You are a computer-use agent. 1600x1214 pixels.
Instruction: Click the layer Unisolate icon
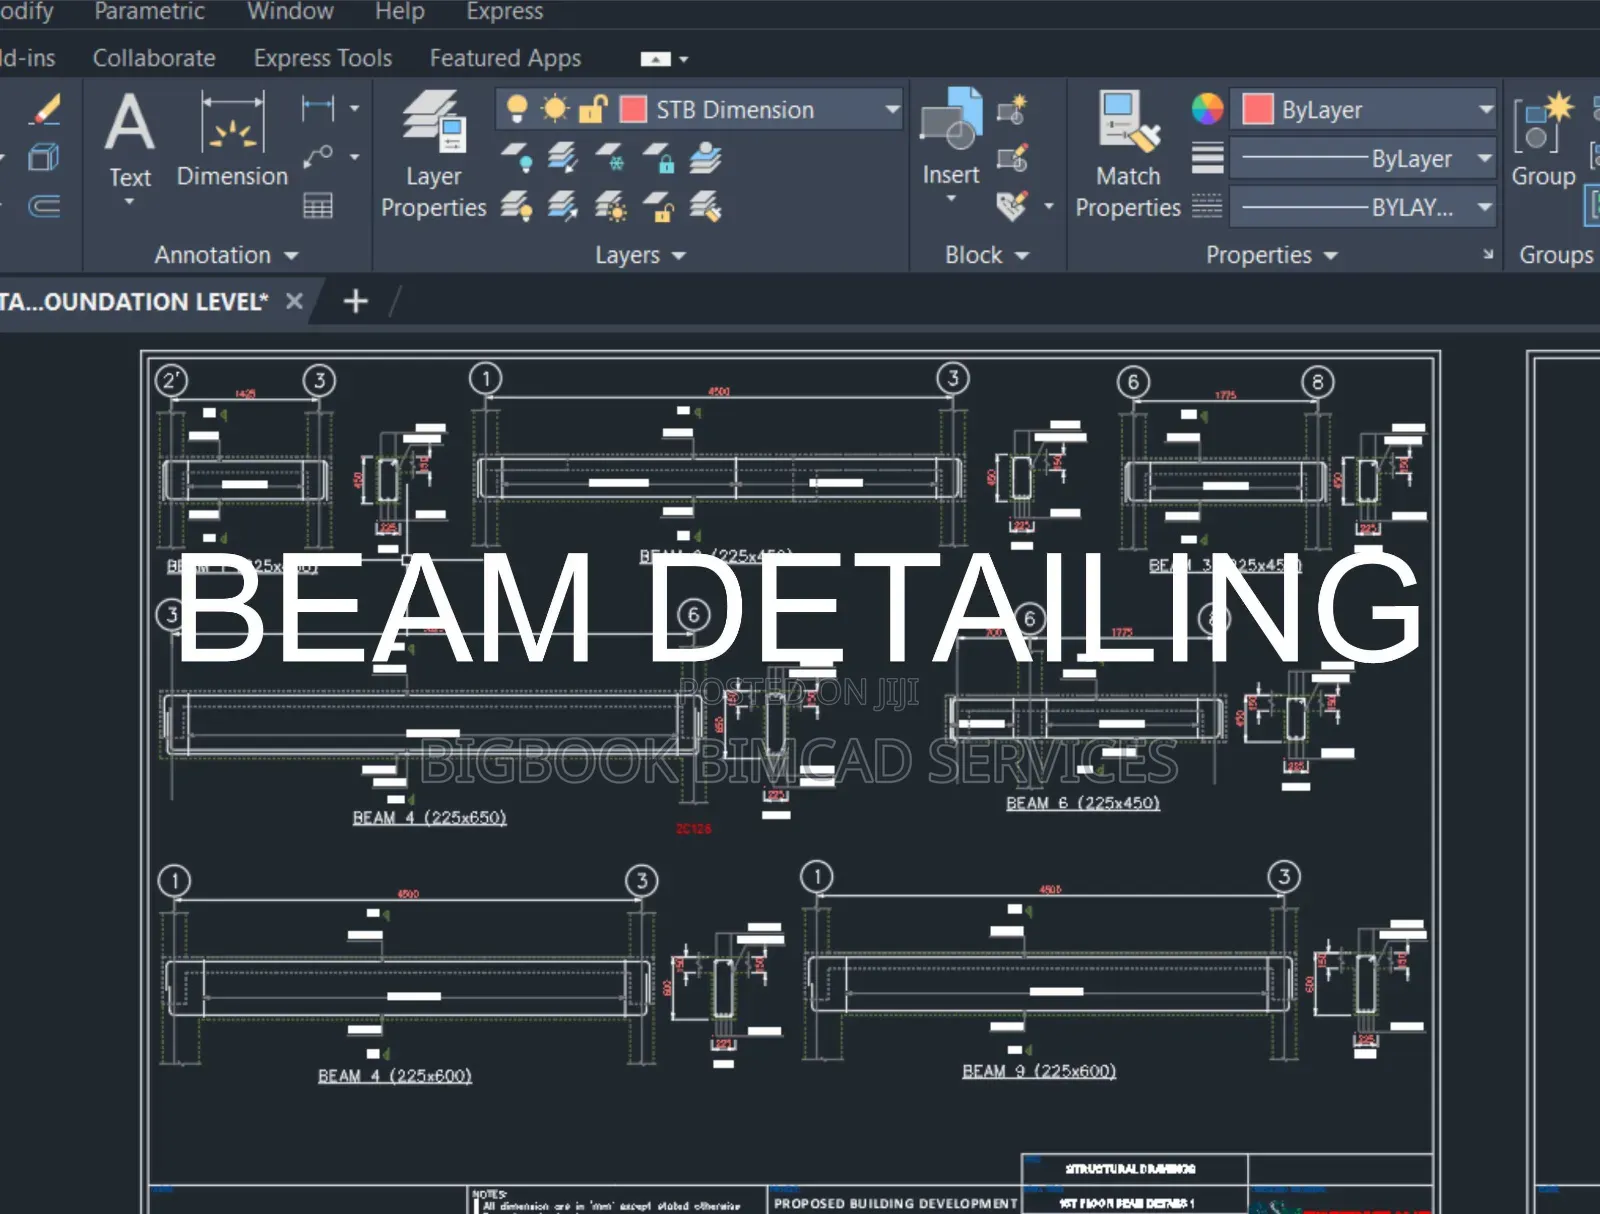[x=563, y=206]
